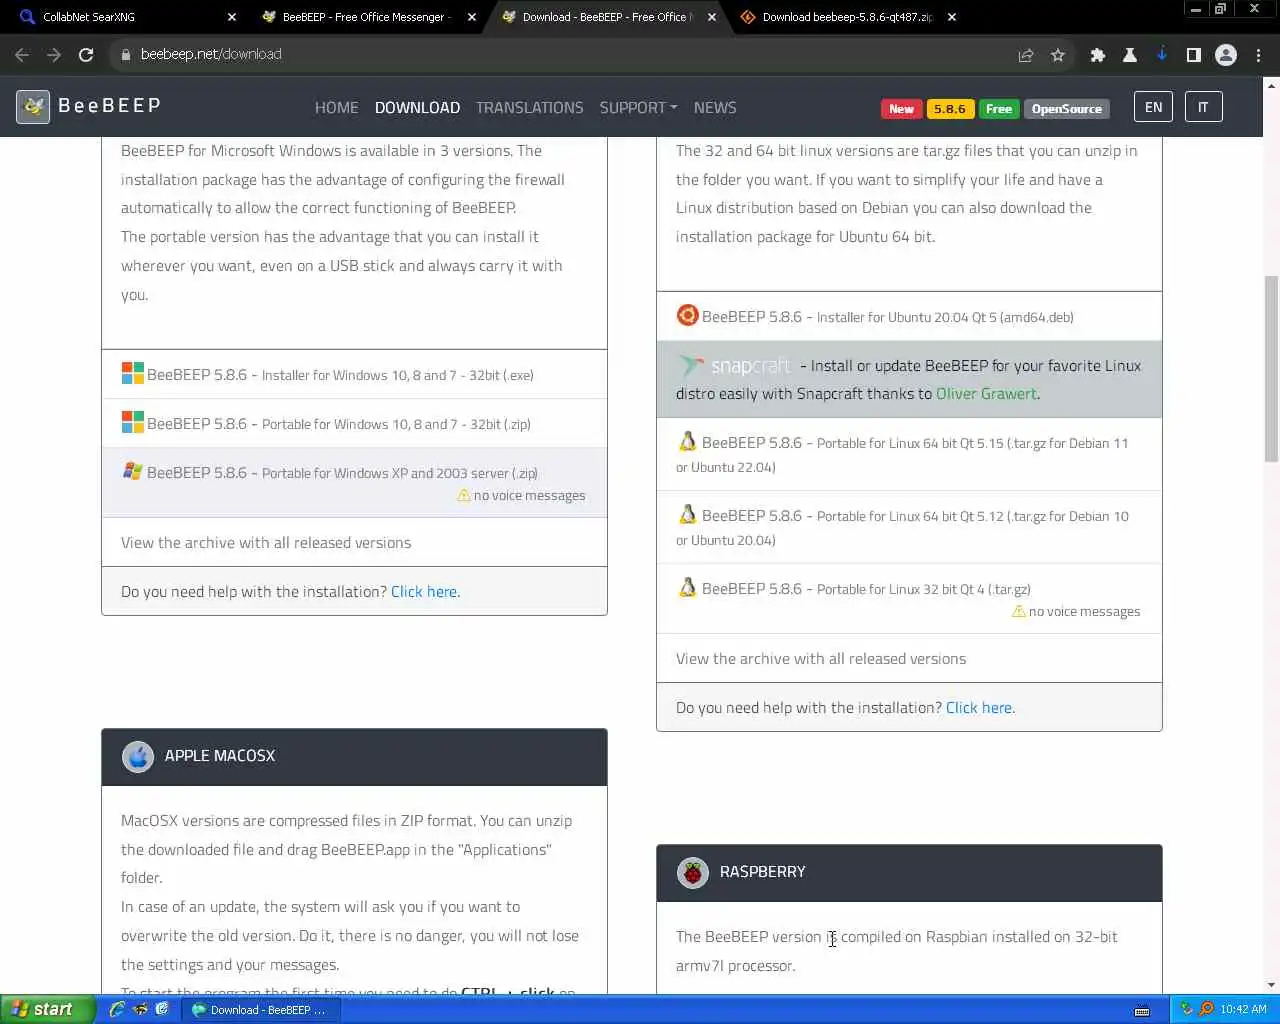This screenshot has width=1280, height=1024.
Task: Open Chrome three-dot menu
Action: (1258, 55)
